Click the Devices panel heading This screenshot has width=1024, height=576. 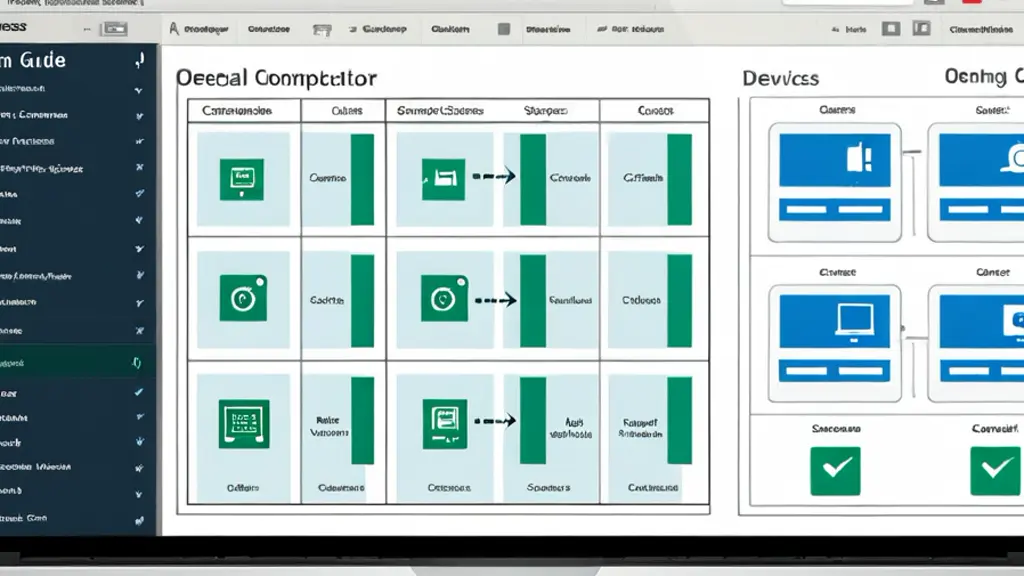pos(780,78)
